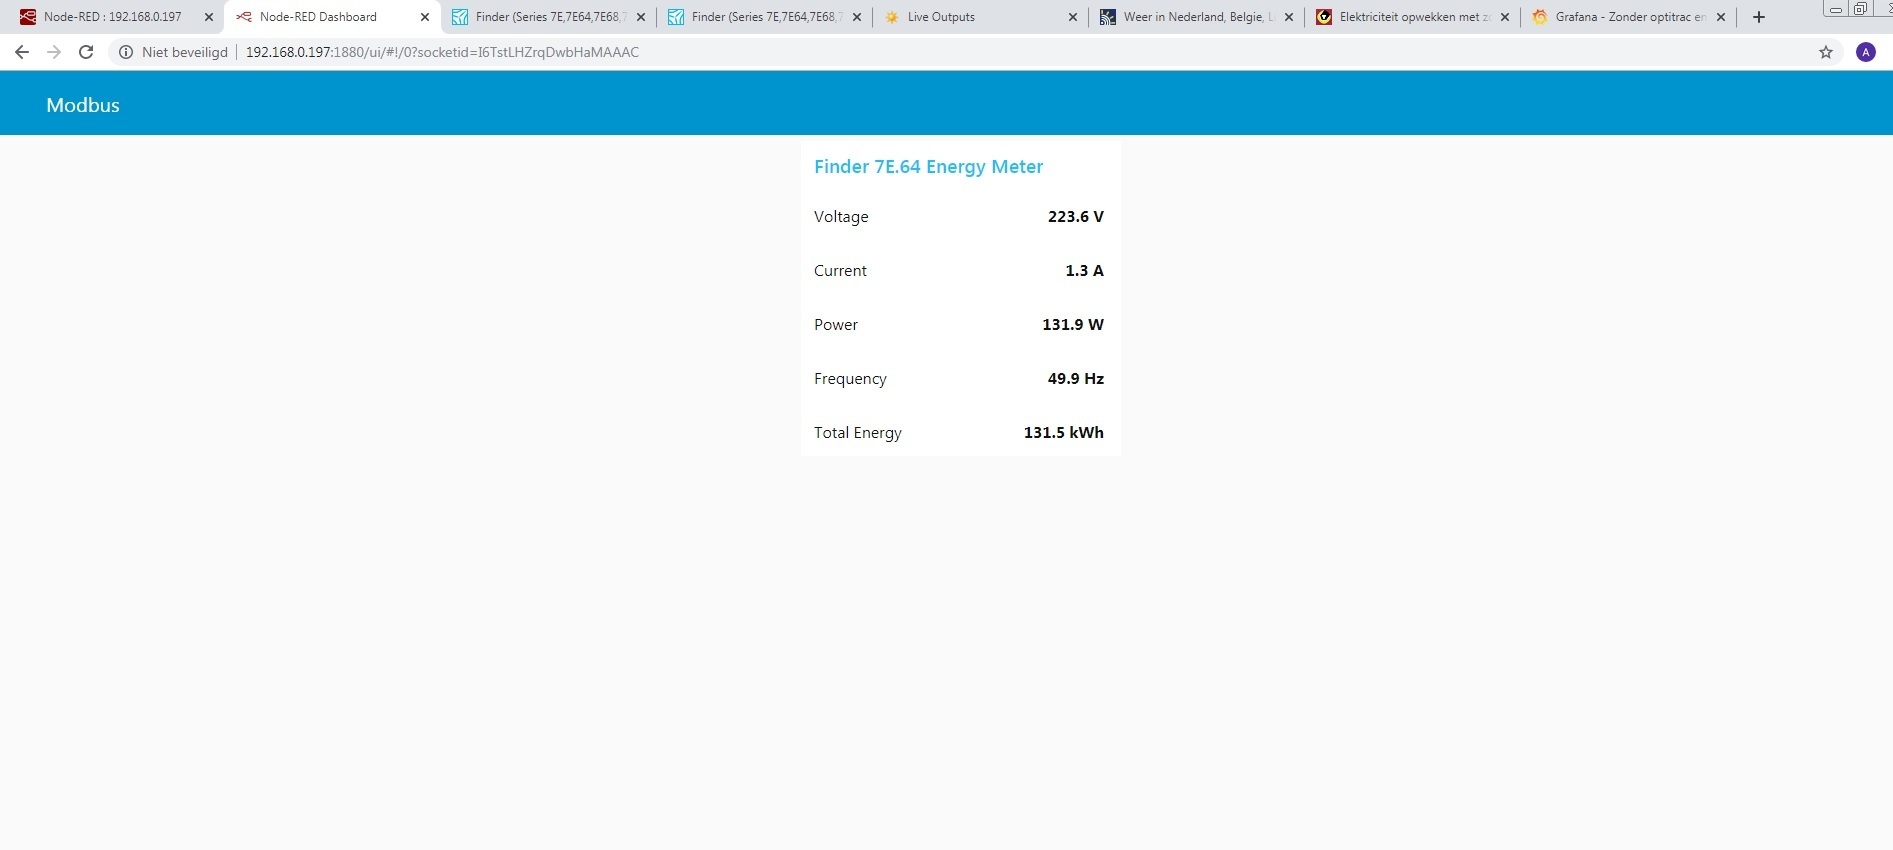Click the Current label

pyautogui.click(x=840, y=271)
